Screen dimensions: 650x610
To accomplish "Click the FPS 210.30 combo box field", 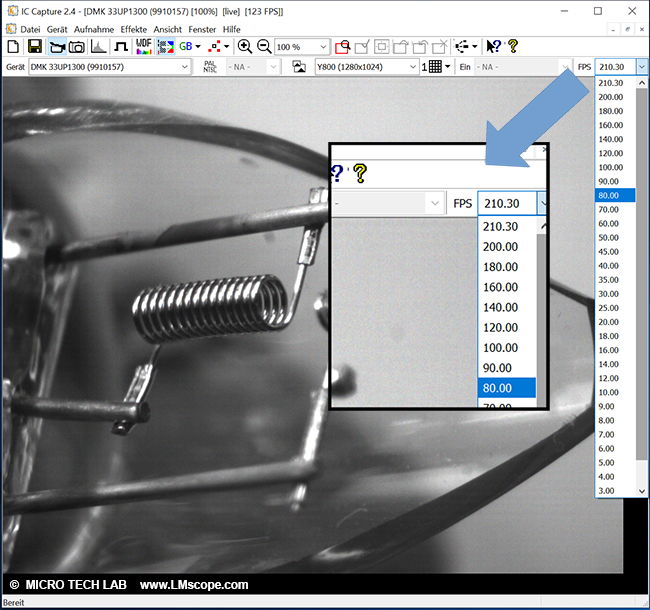I will click(x=613, y=67).
